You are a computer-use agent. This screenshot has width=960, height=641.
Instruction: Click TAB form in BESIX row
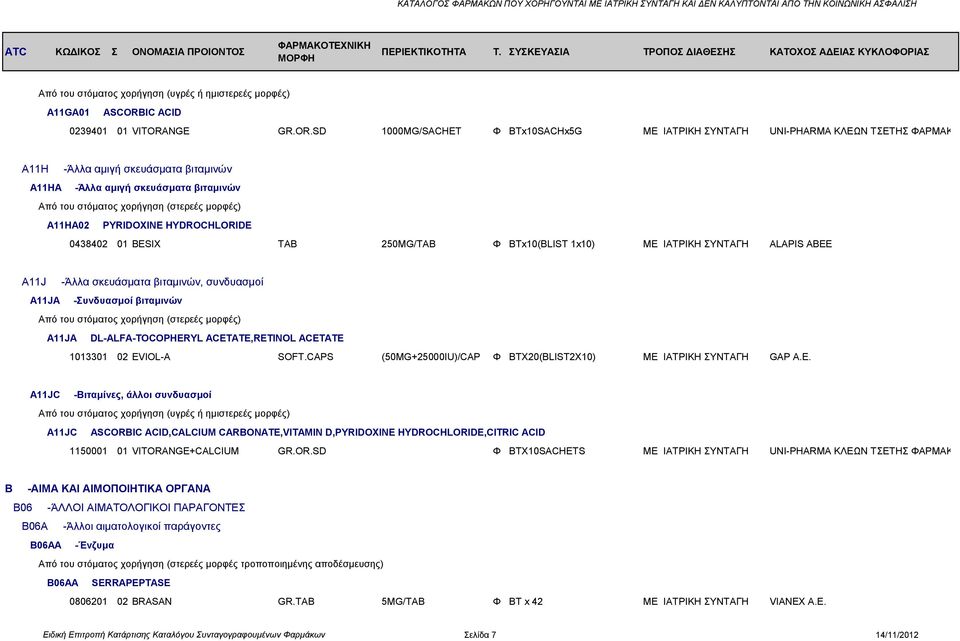coord(287,244)
